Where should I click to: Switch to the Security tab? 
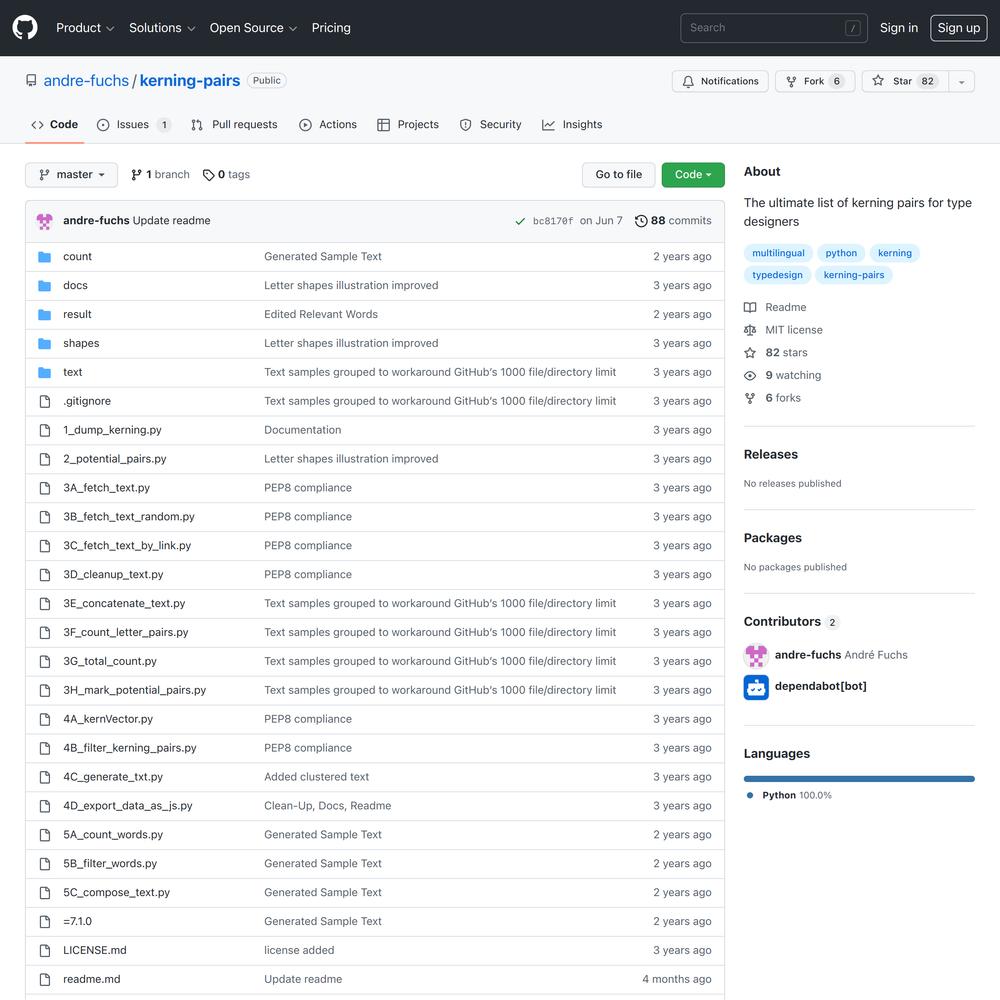490,124
